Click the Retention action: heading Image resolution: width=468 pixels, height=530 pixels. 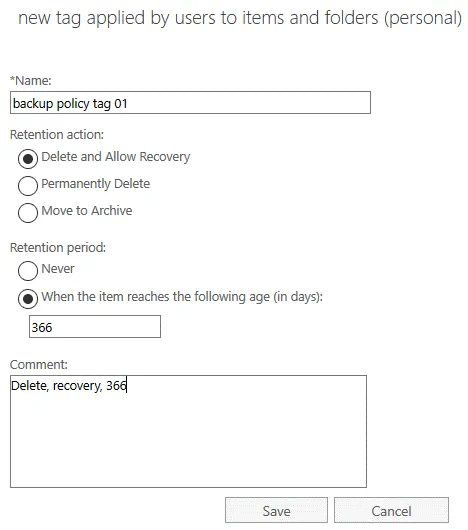57,135
